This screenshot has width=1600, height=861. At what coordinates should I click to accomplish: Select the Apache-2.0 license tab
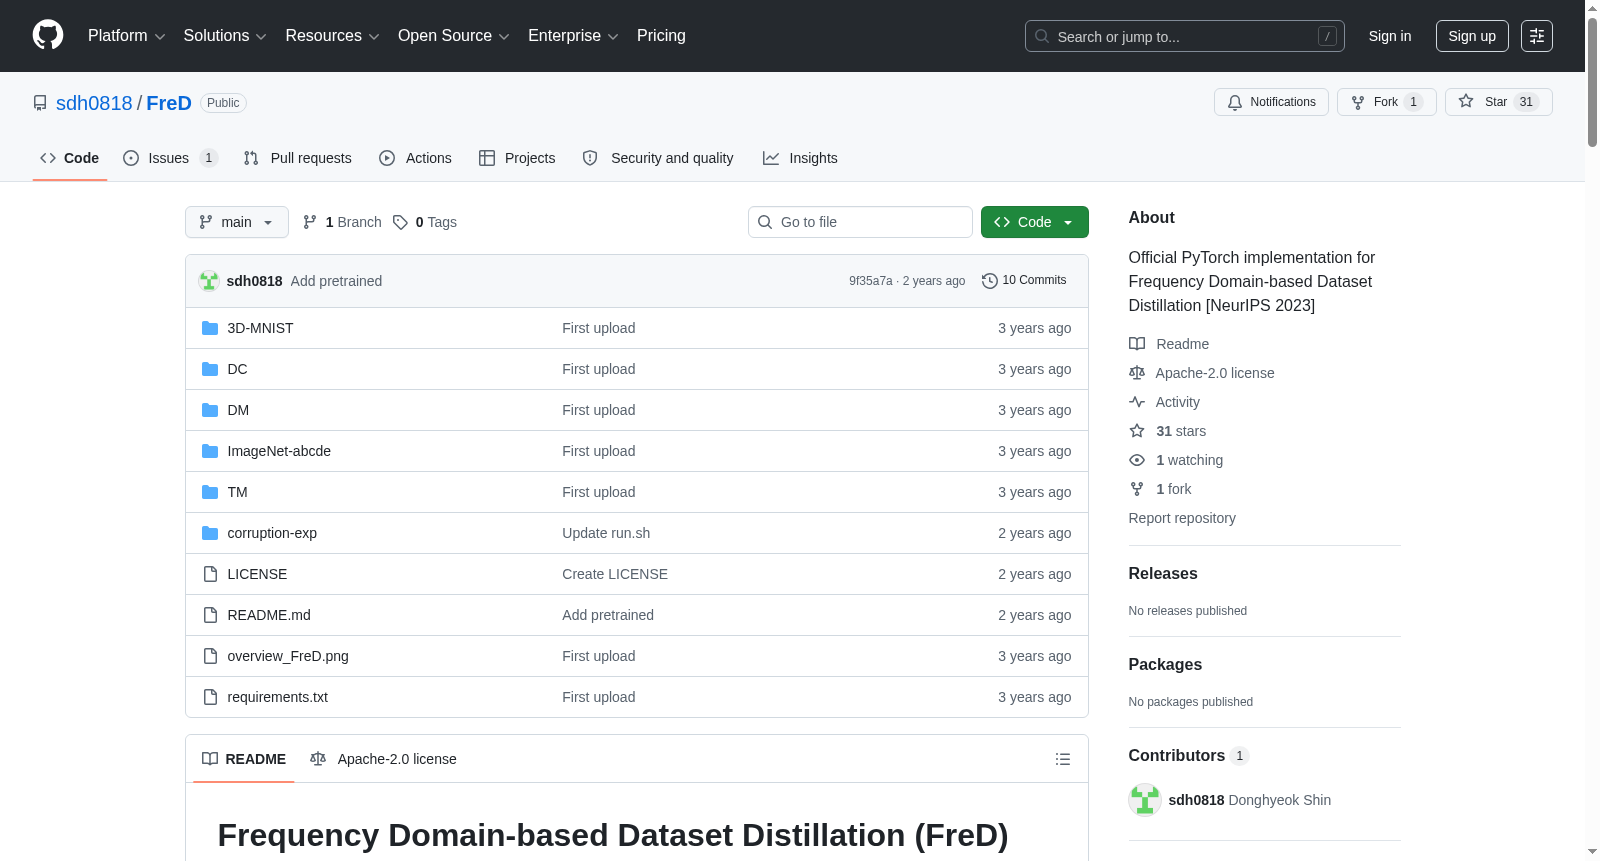383,759
